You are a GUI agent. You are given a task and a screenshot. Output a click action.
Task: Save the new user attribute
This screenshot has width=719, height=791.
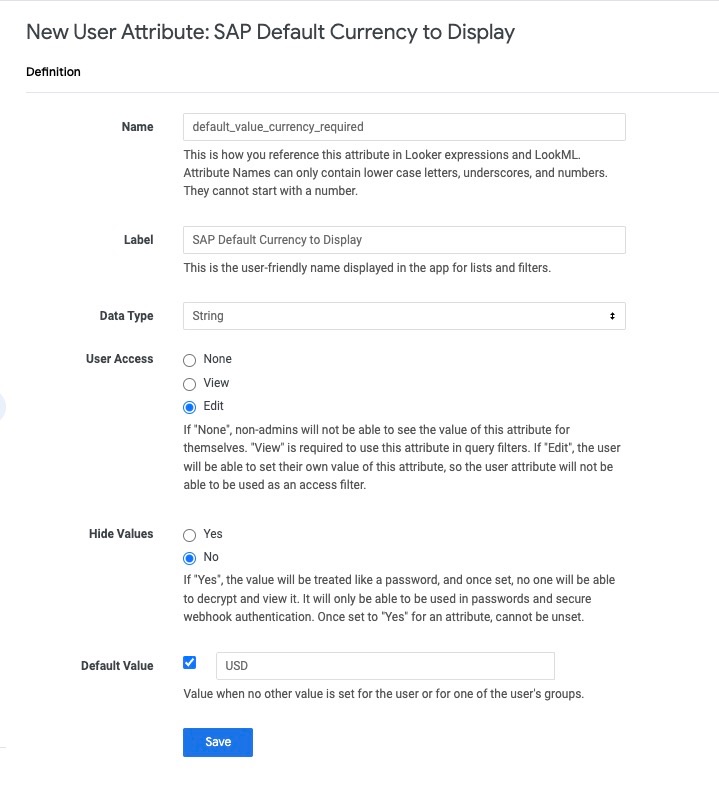pyautogui.click(x=218, y=742)
